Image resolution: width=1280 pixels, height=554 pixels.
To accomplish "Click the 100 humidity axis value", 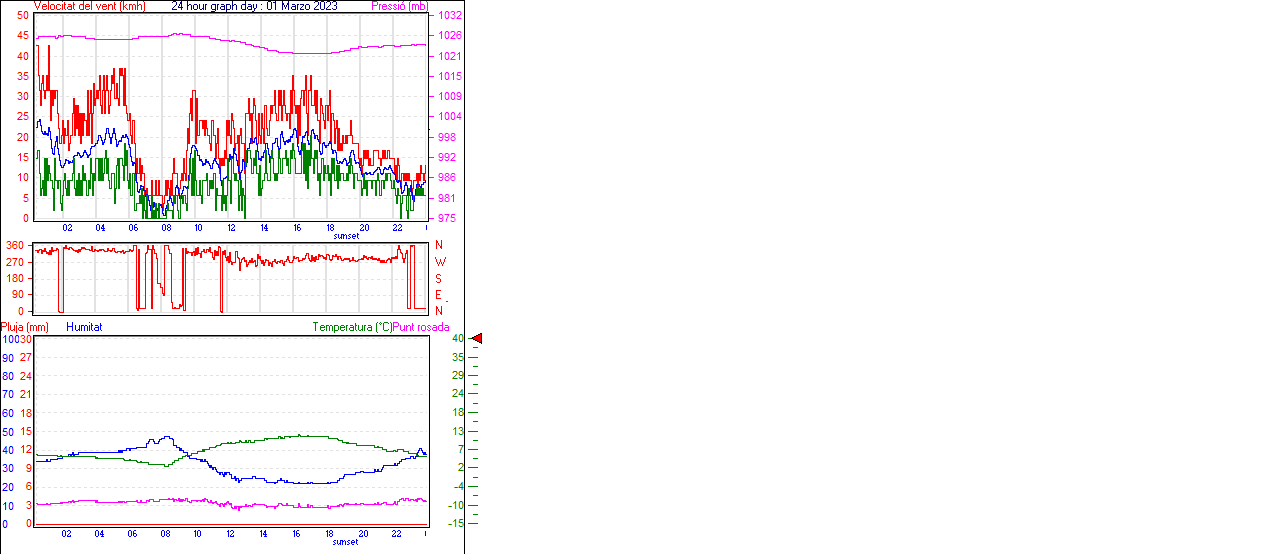I will pos(8,339).
